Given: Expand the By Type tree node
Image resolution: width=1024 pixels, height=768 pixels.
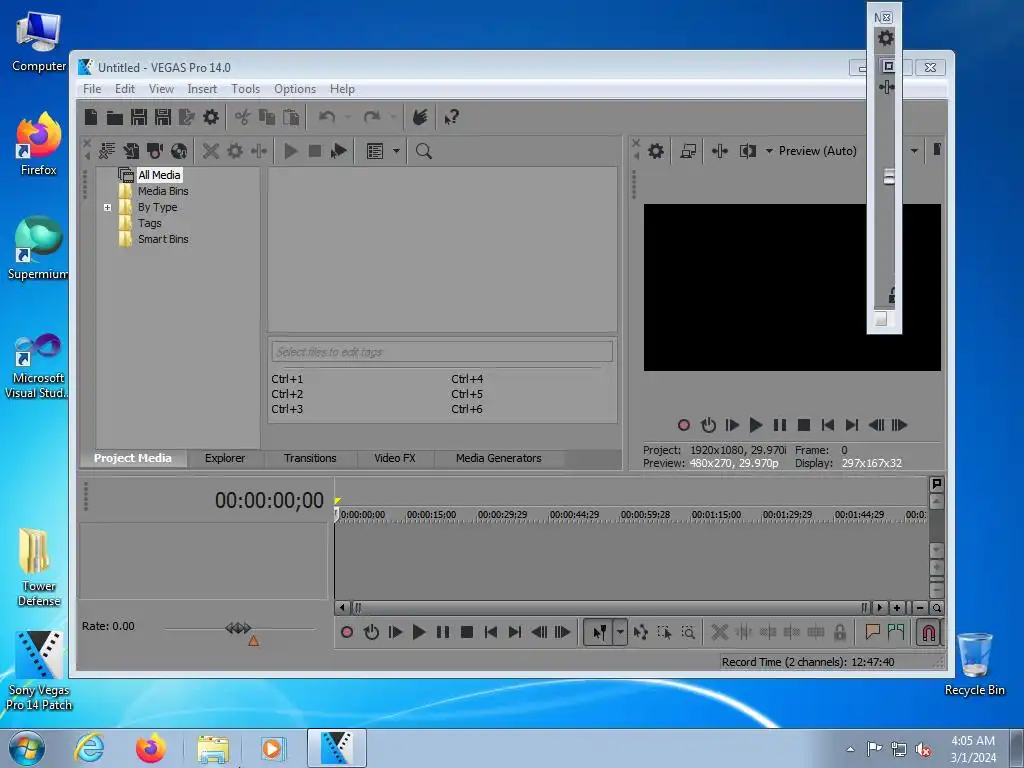Looking at the screenshot, I should (x=107, y=207).
